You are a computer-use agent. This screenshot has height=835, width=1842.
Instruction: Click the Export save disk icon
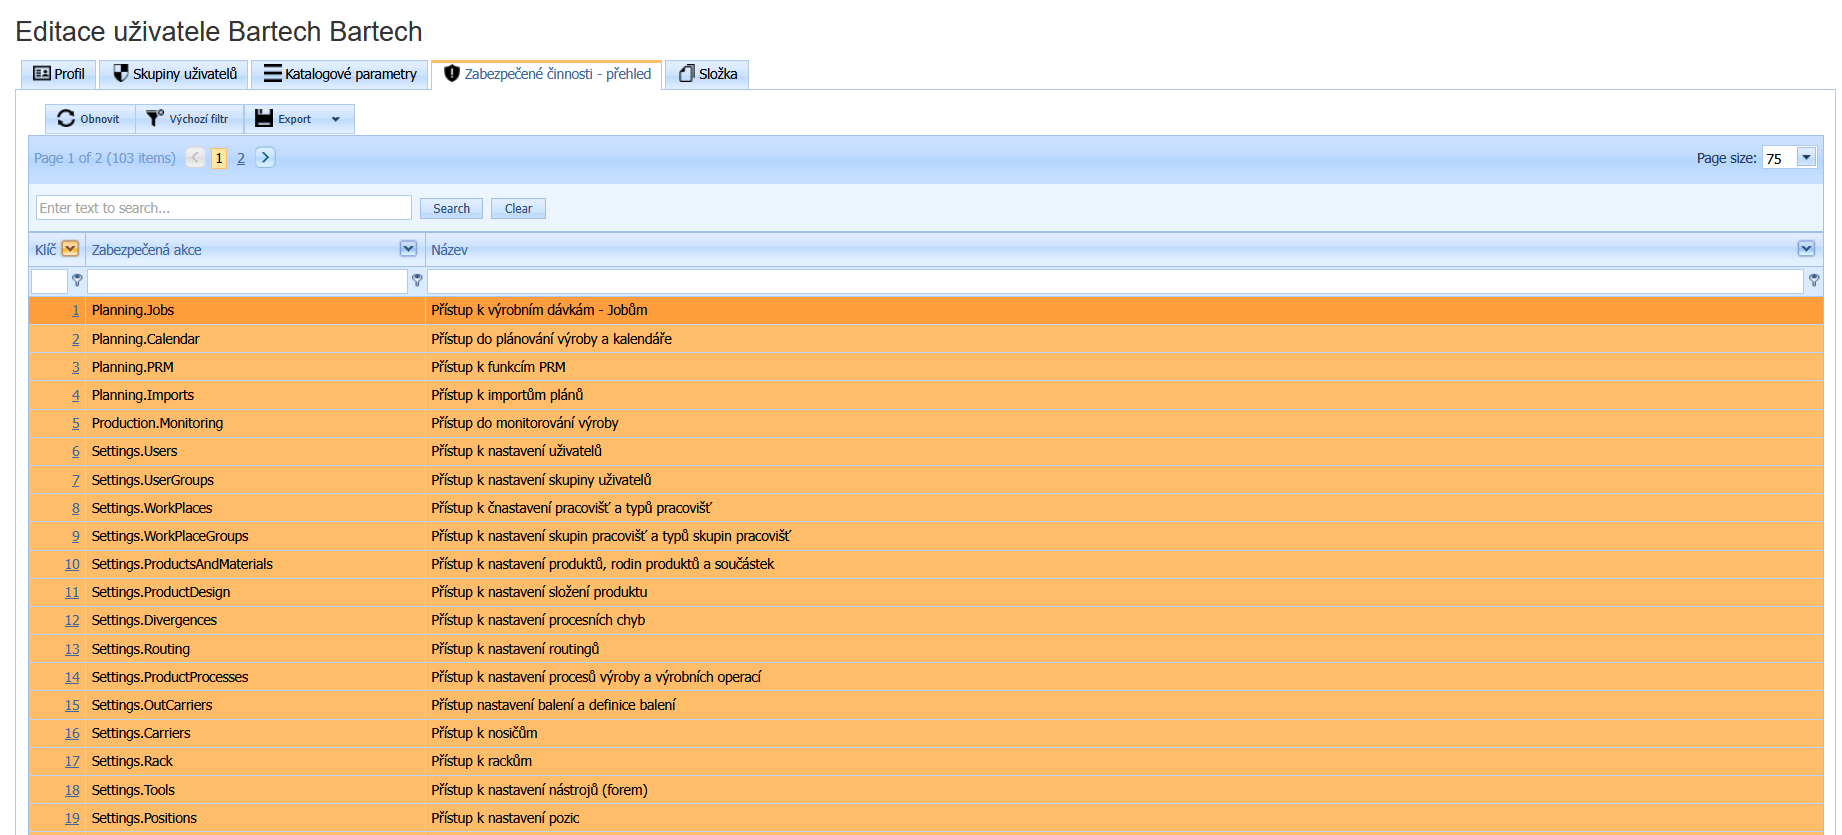coord(264,118)
